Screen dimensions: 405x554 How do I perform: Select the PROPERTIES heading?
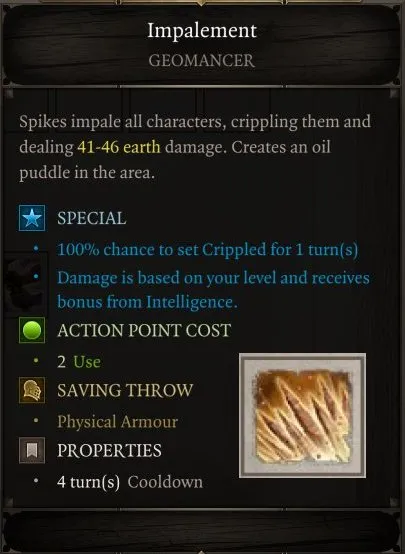(x=110, y=450)
